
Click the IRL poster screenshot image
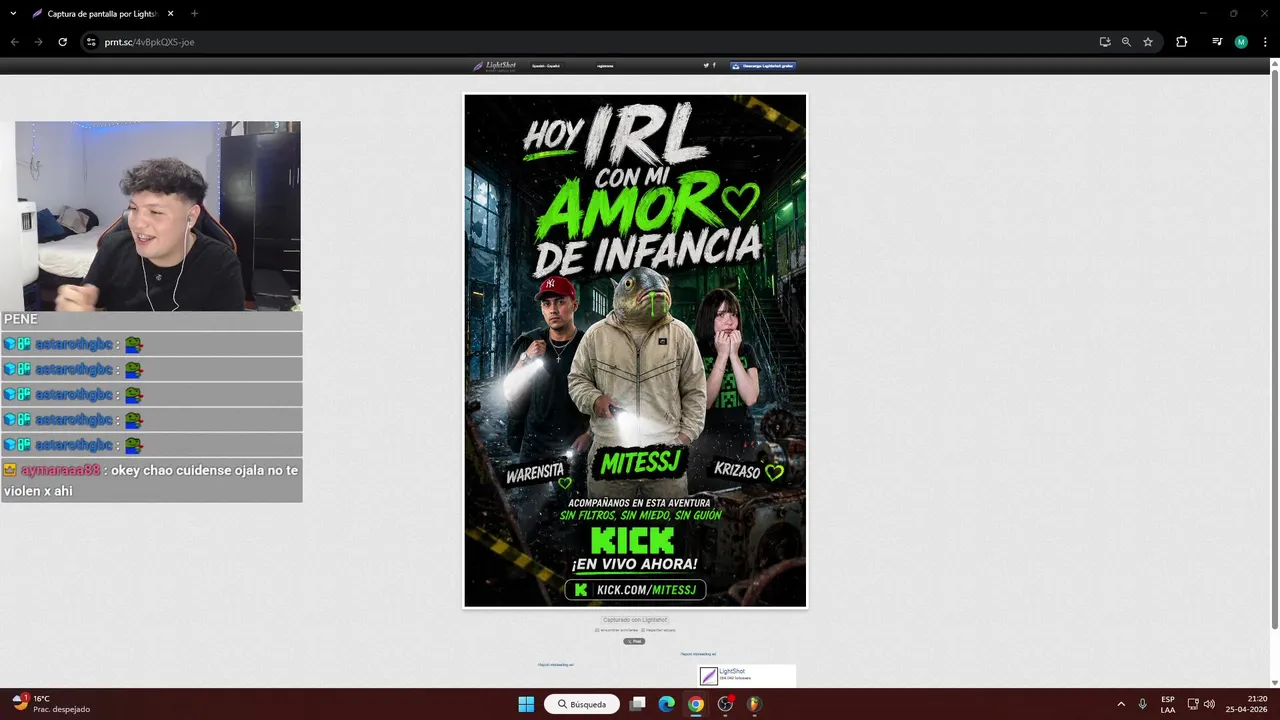click(635, 350)
